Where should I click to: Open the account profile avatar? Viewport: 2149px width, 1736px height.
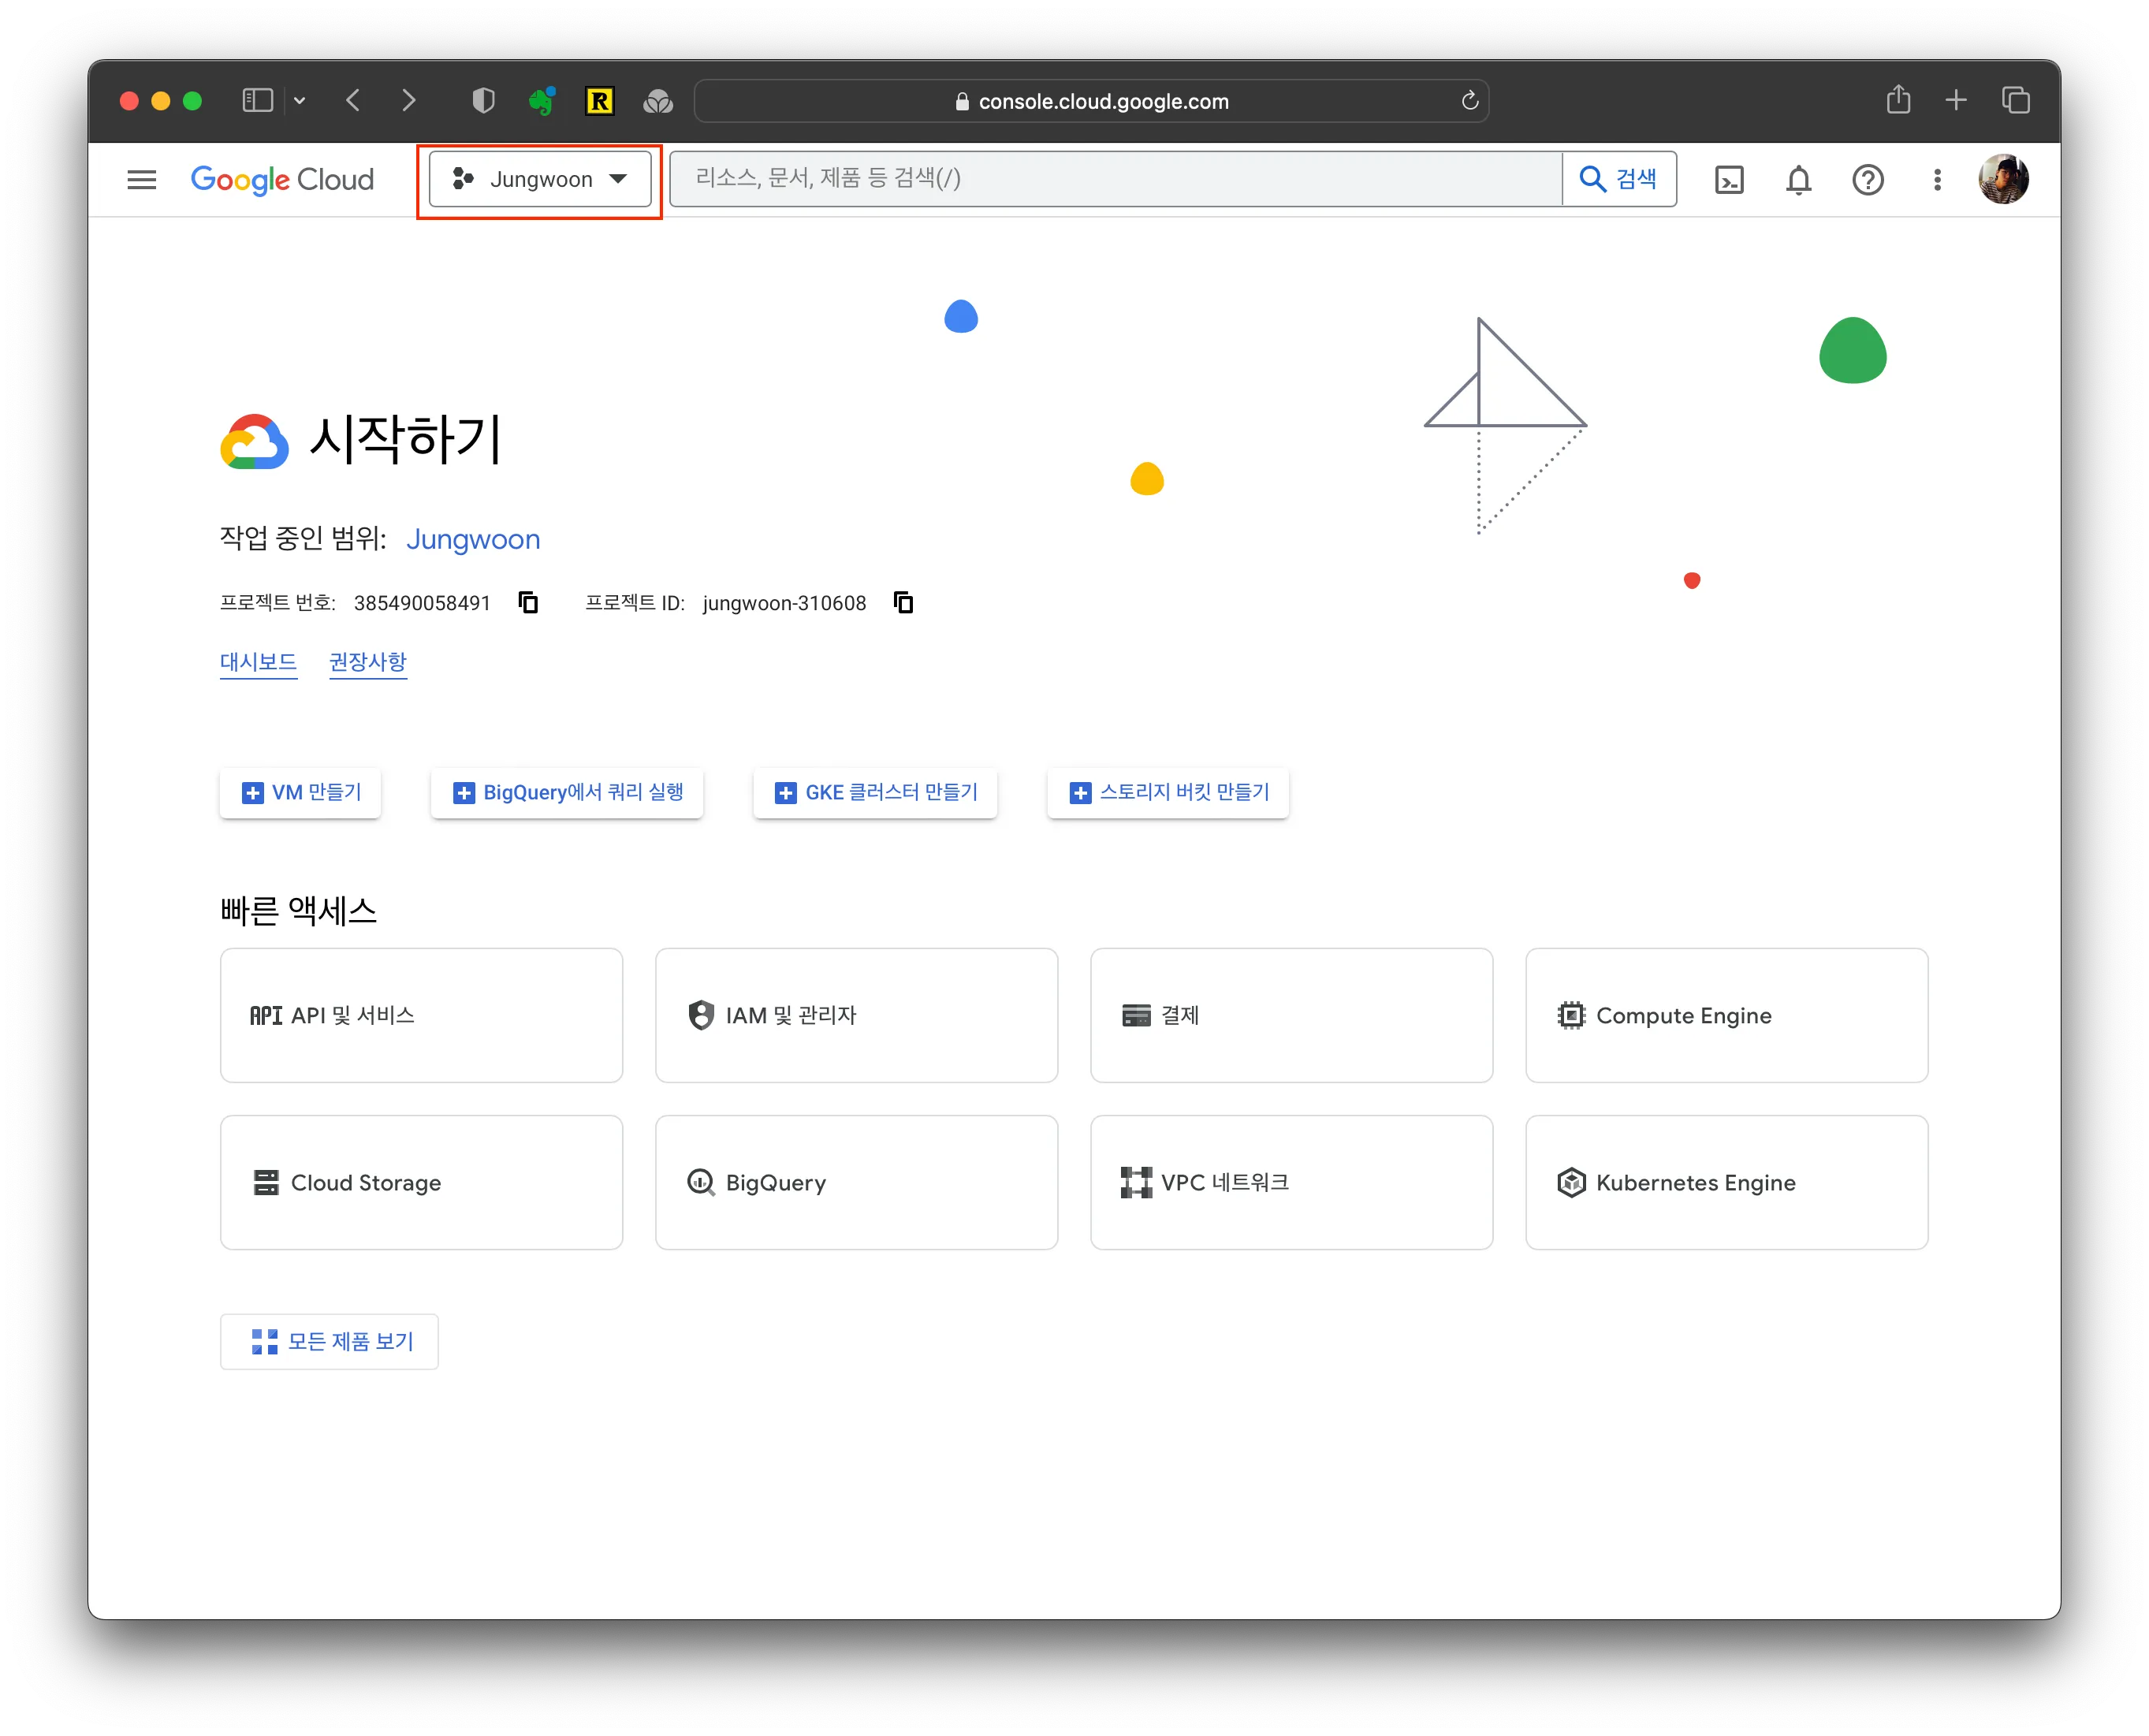click(2003, 179)
